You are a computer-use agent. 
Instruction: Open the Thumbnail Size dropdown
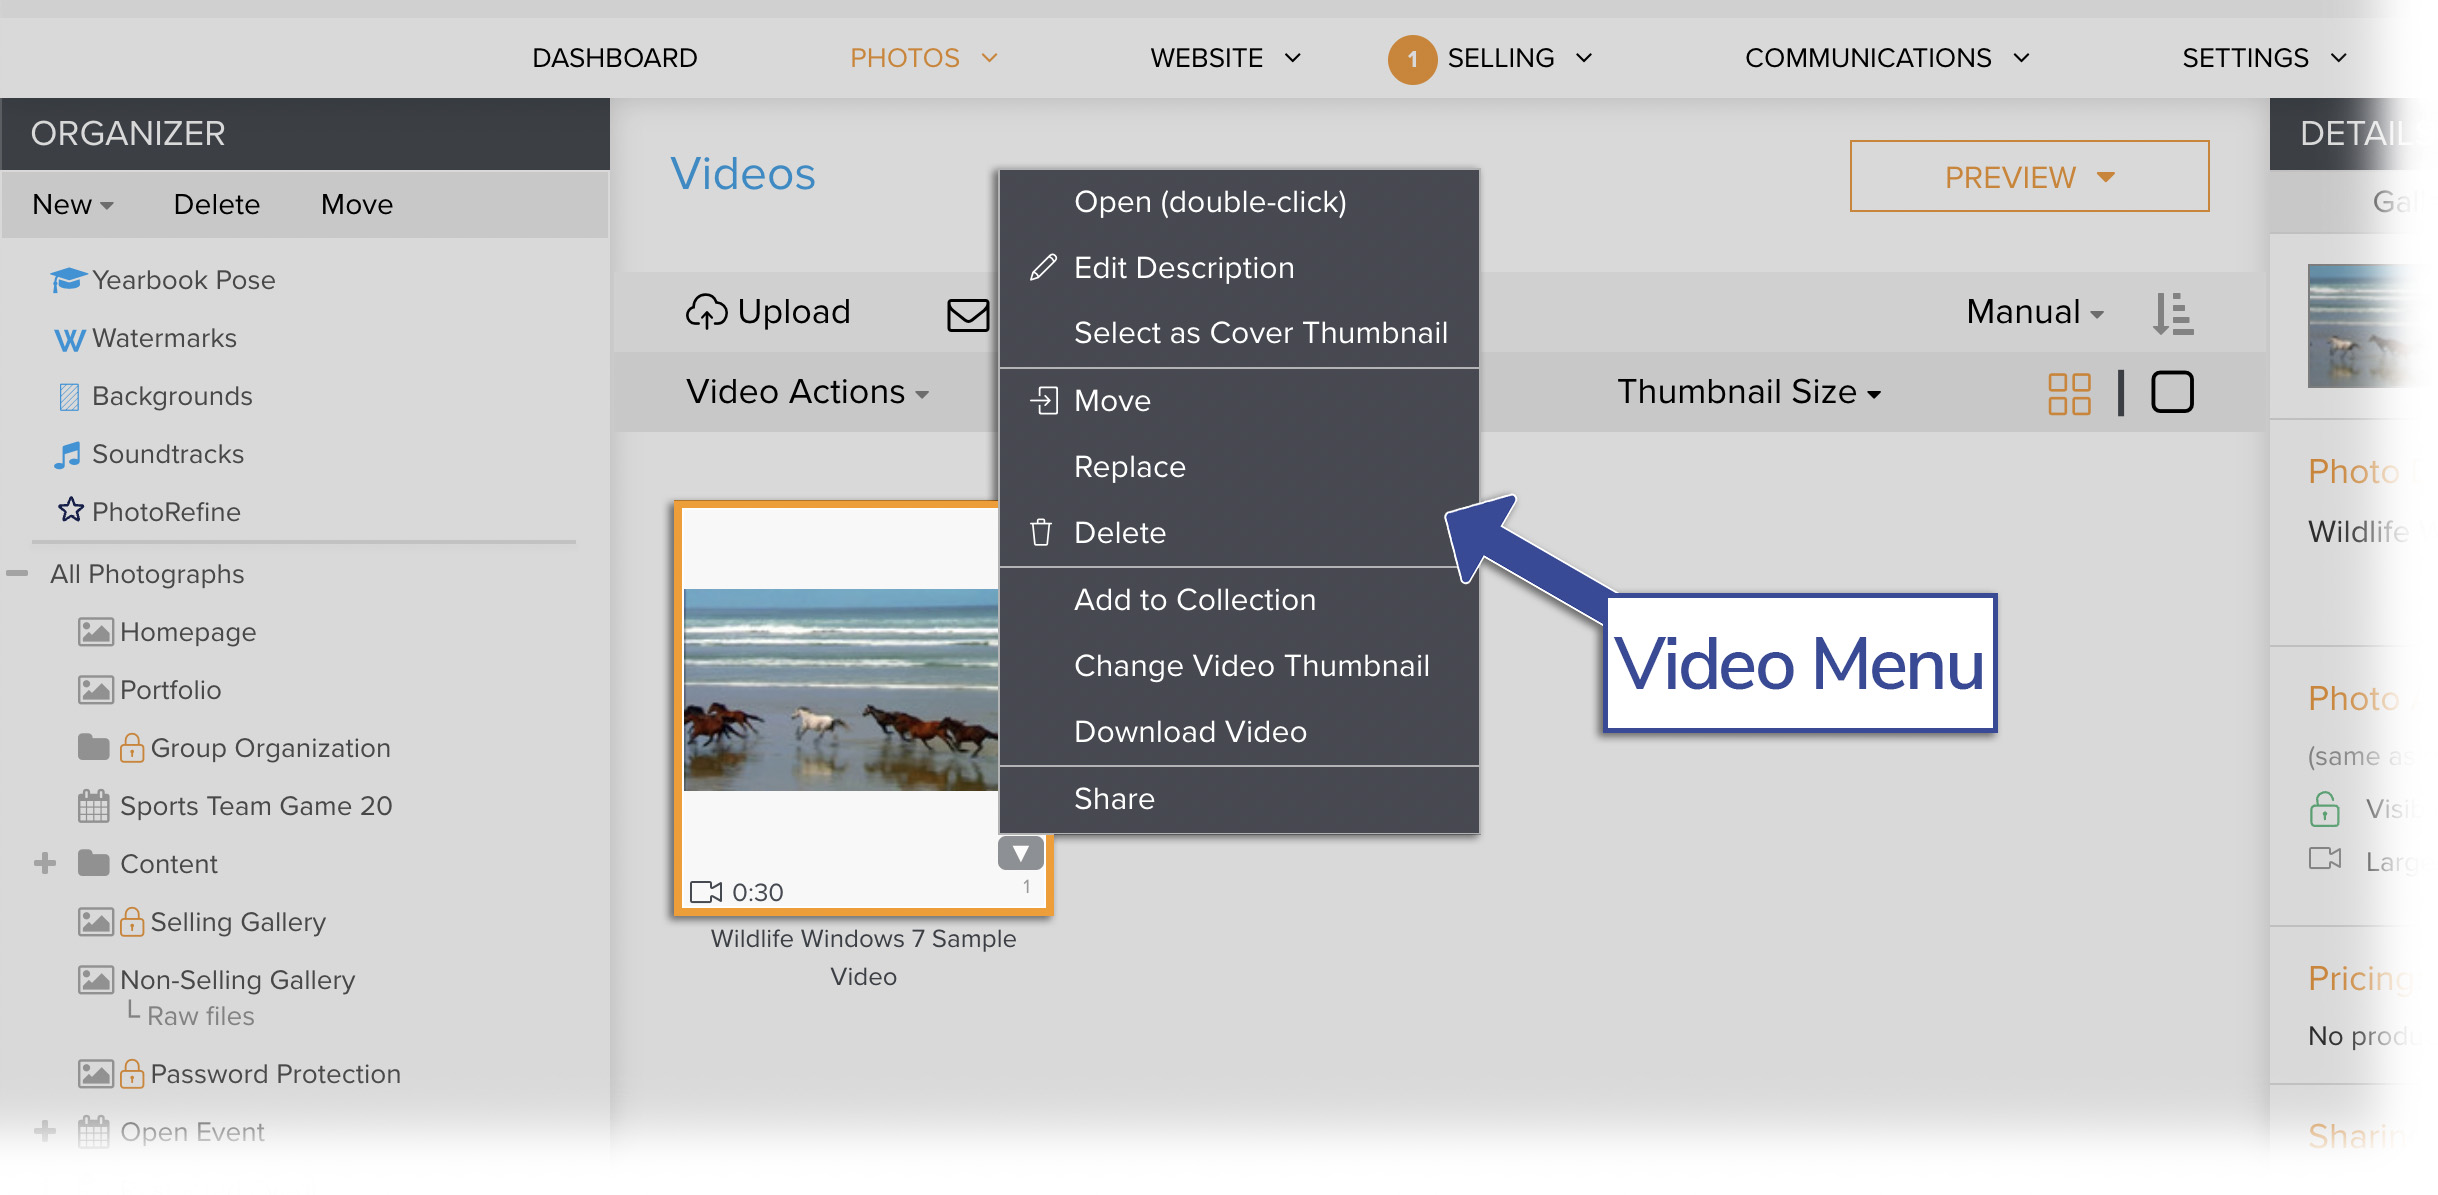(1749, 392)
